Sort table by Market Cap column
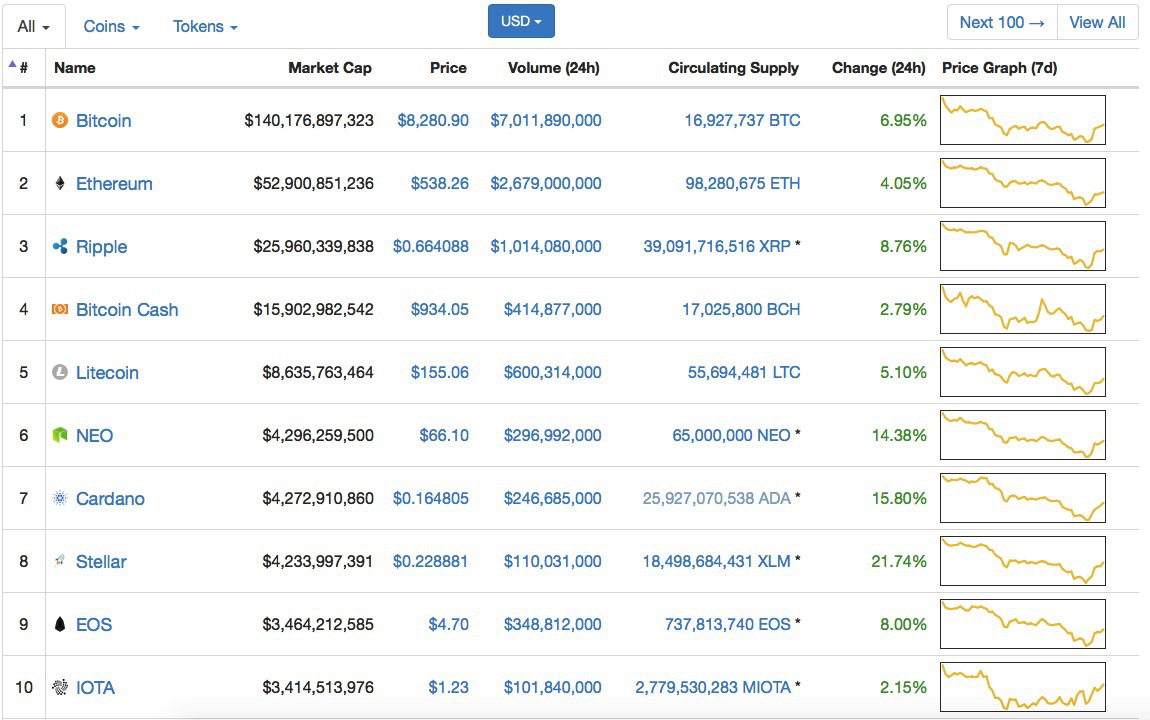 (x=329, y=68)
